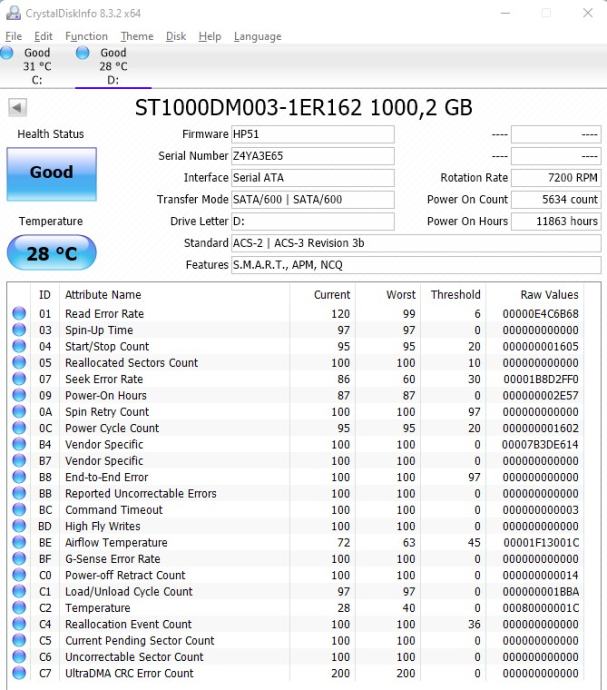Click status icon for UltraDMA CRC Error Count
Viewport: 607px width, 690px height.
(x=19, y=672)
